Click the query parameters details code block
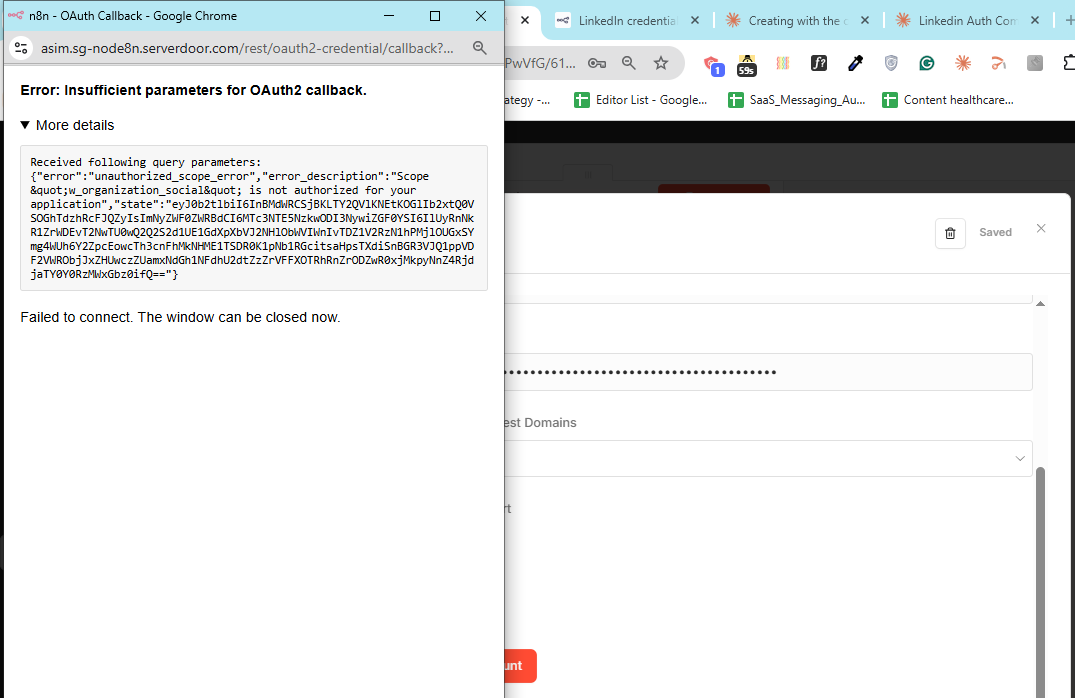Viewport: 1075px width, 698px height. [x=254, y=218]
